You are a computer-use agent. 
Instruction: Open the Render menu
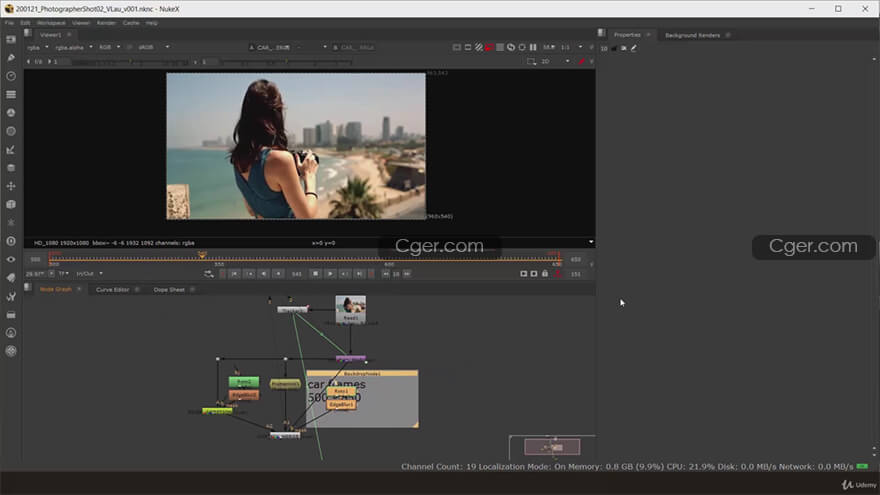(x=106, y=22)
